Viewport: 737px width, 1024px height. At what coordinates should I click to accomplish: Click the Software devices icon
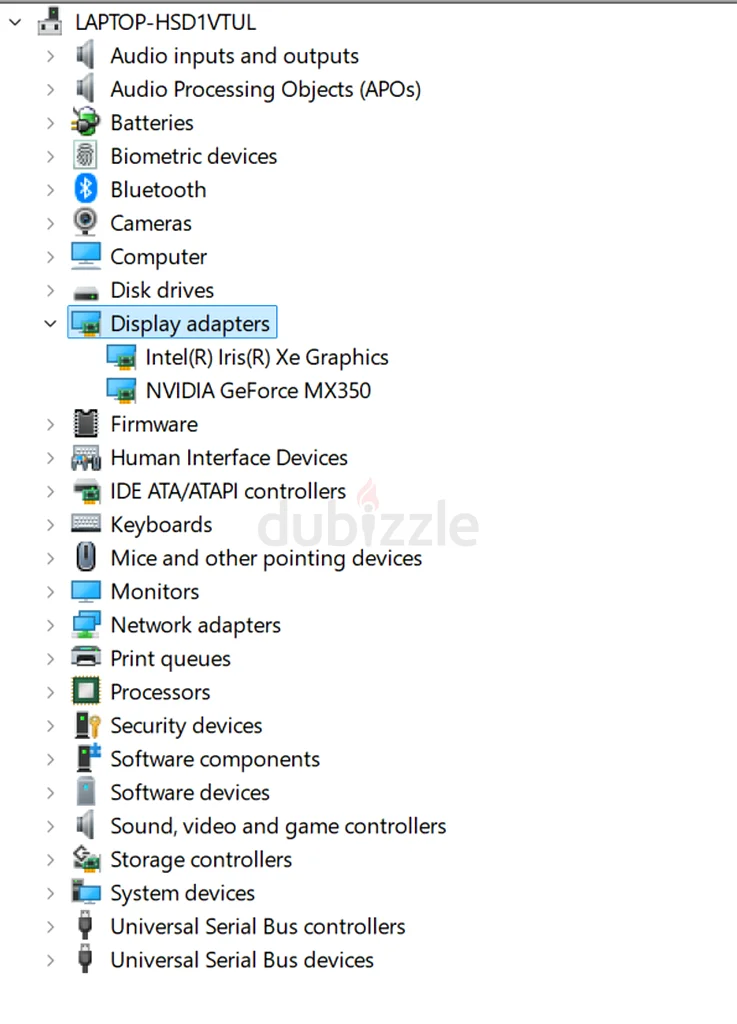[86, 792]
